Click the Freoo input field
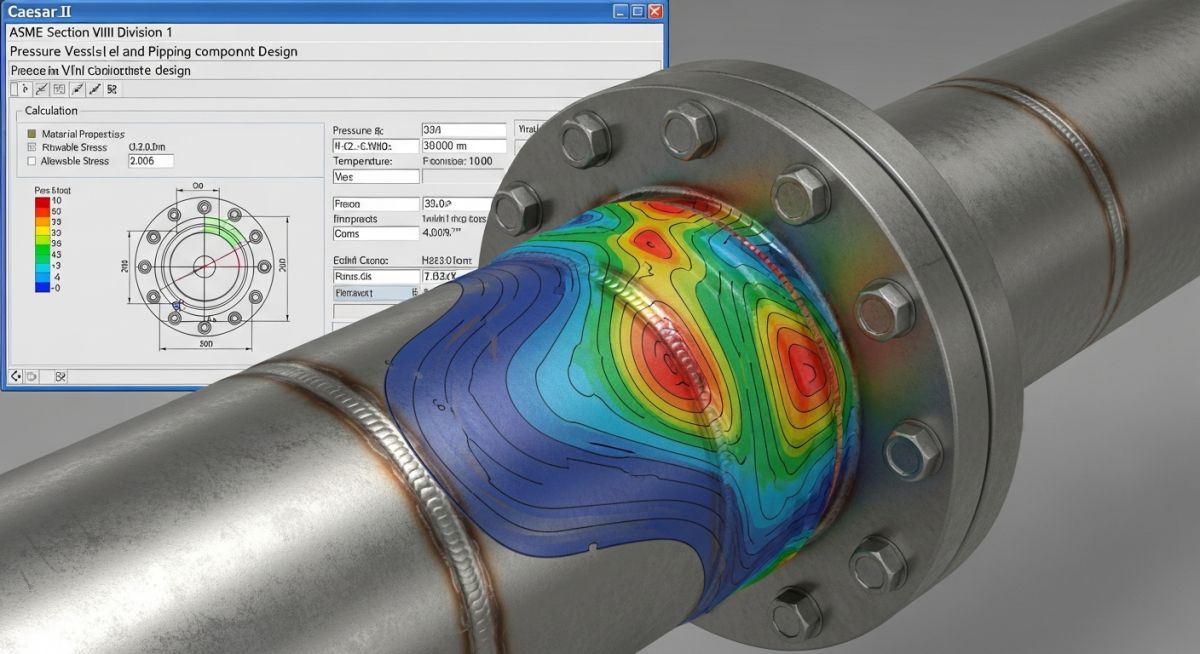This screenshot has width=1200, height=654. [376, 204]
